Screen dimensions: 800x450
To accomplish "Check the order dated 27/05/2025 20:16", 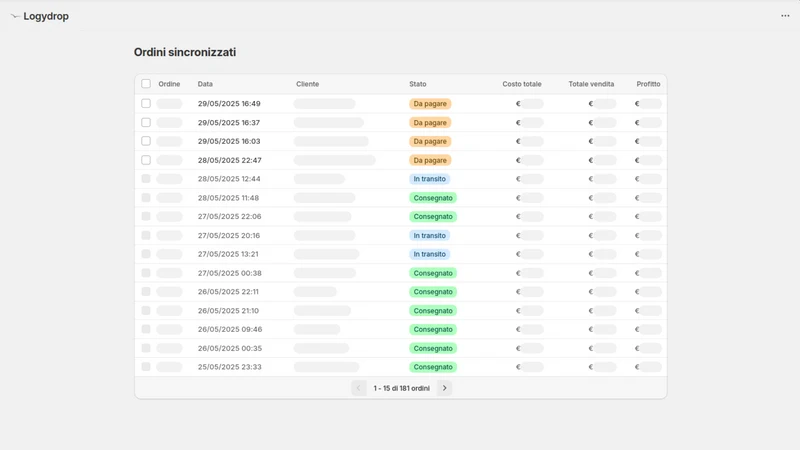I will click(146, 235).
